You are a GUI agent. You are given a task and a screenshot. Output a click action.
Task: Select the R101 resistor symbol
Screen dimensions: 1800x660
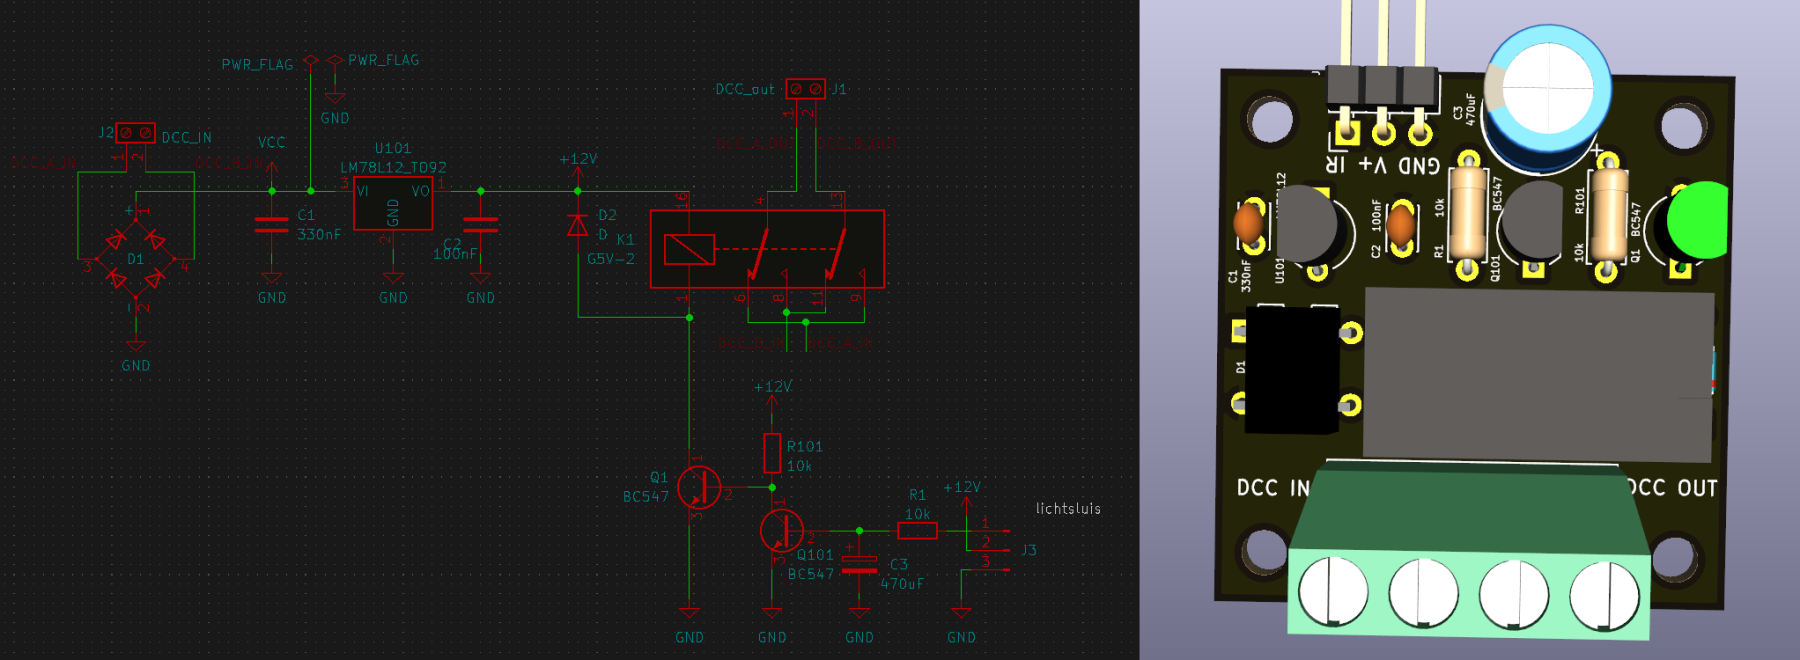pyautogui.click(x=772, y=453)
